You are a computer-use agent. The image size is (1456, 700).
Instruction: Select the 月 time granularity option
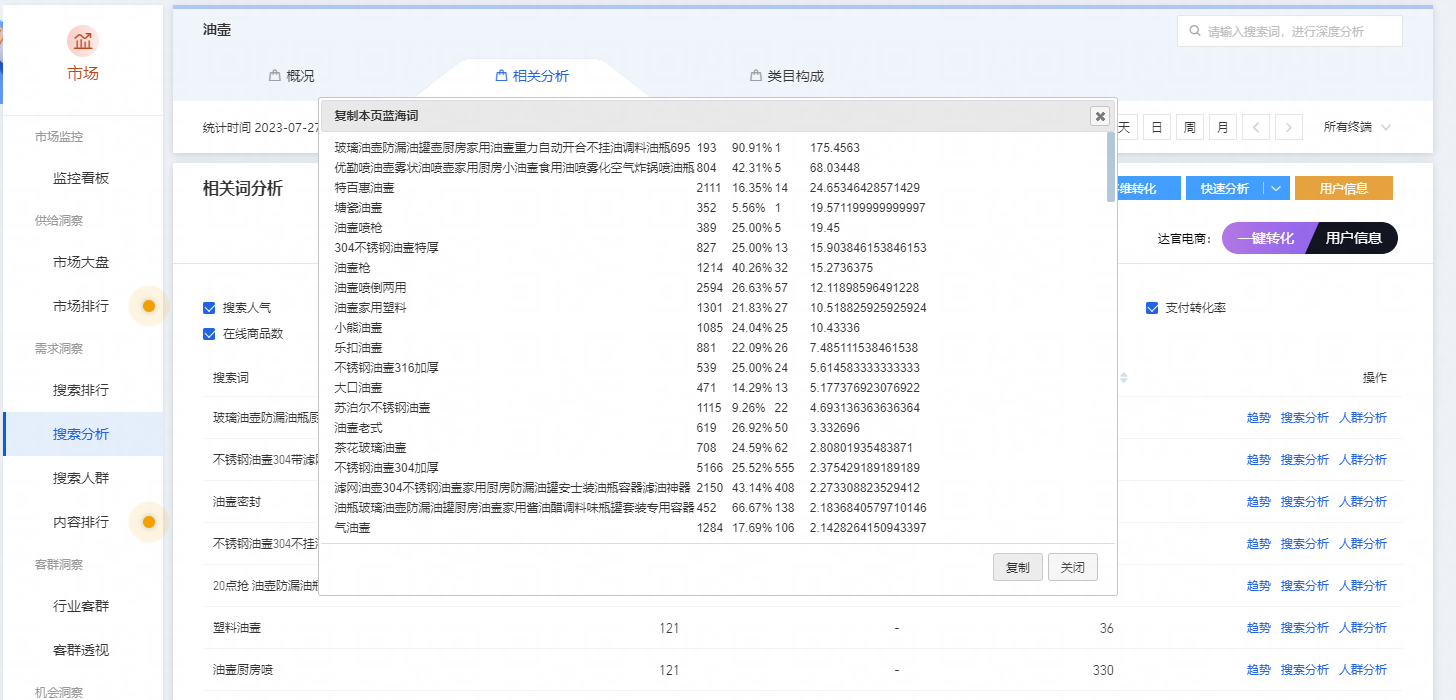1222,127
